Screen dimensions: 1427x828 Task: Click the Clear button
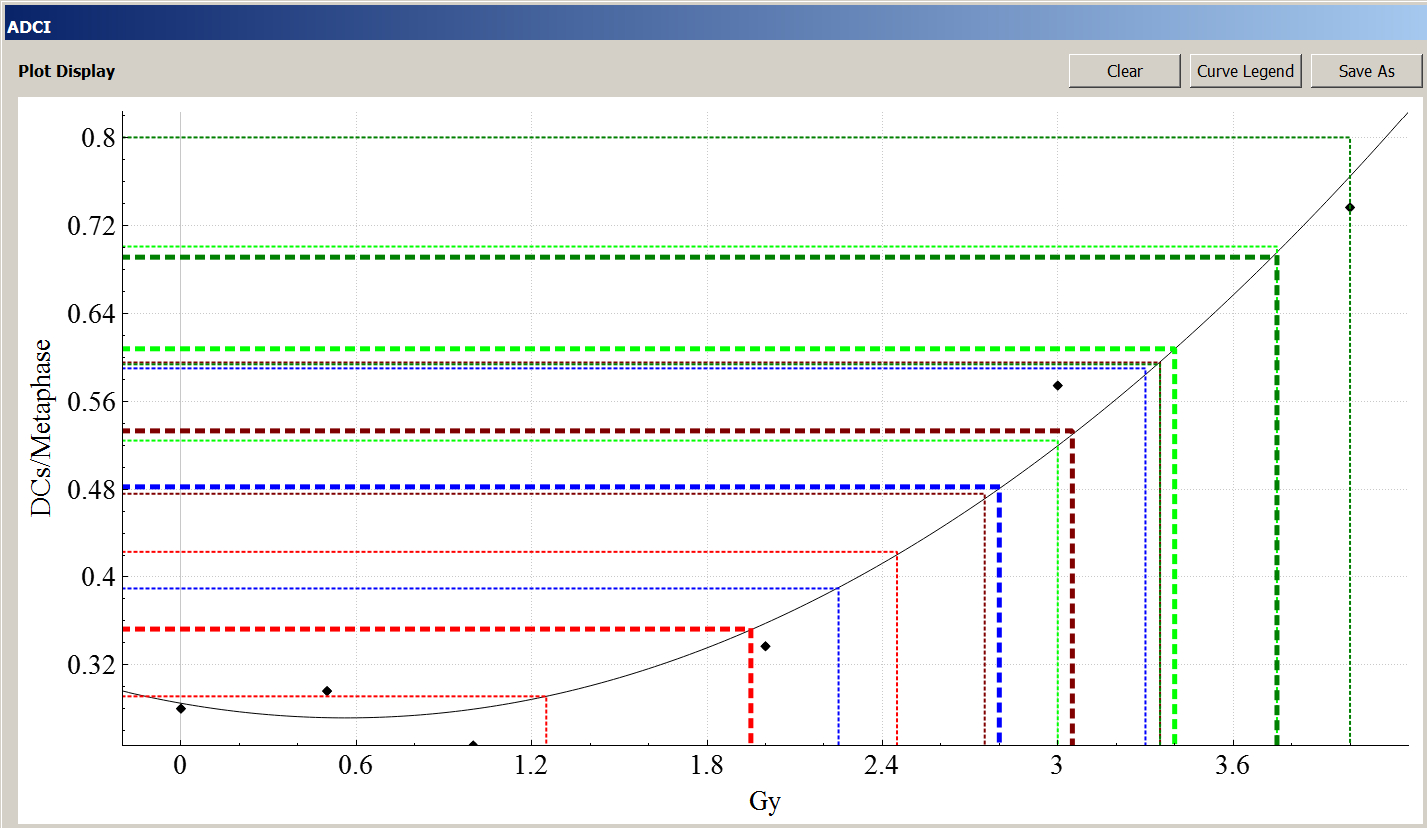1124,71
